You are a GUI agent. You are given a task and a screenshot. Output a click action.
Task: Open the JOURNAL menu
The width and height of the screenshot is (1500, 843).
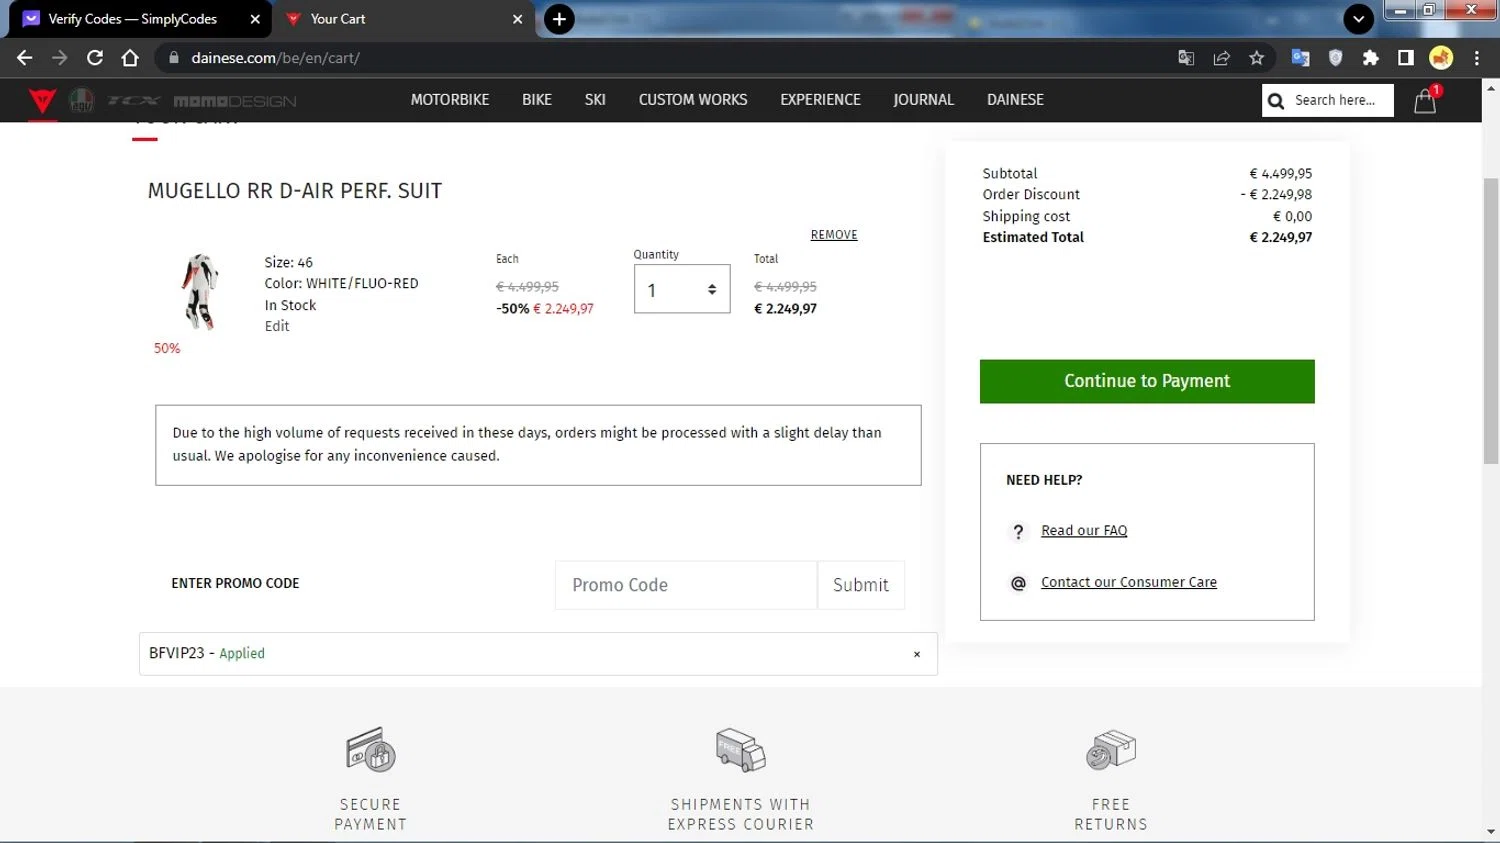[923, 100]
